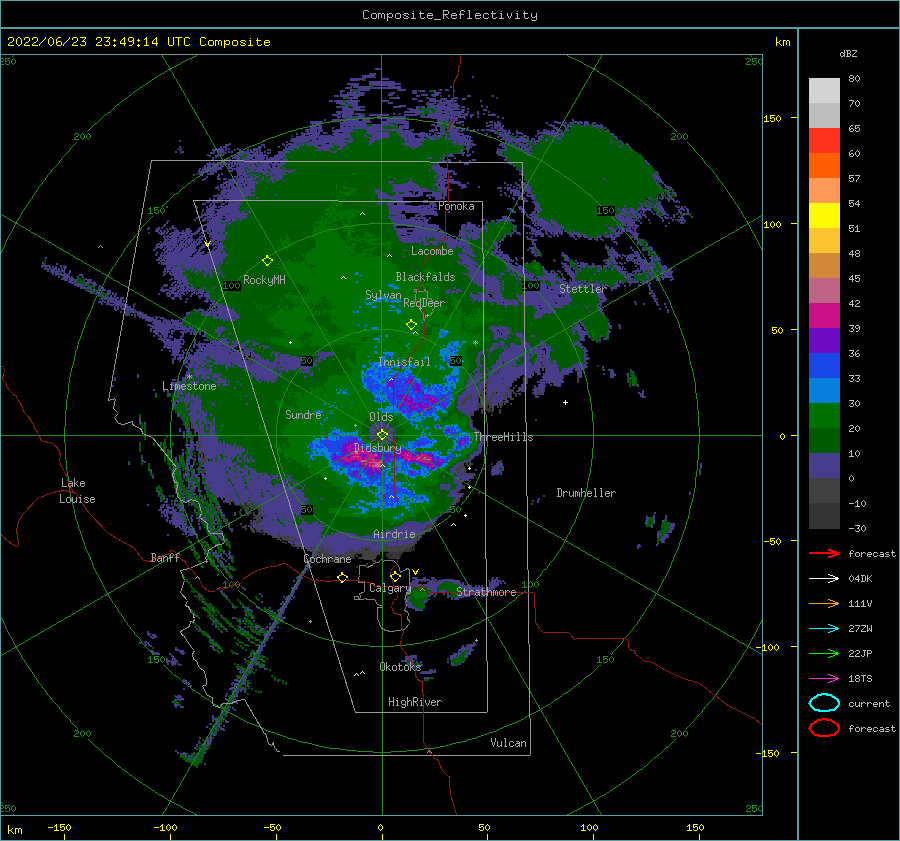Click the magenta 18TS arrow icon
This screenshot has width=900, height=841.
click(824, 679)
